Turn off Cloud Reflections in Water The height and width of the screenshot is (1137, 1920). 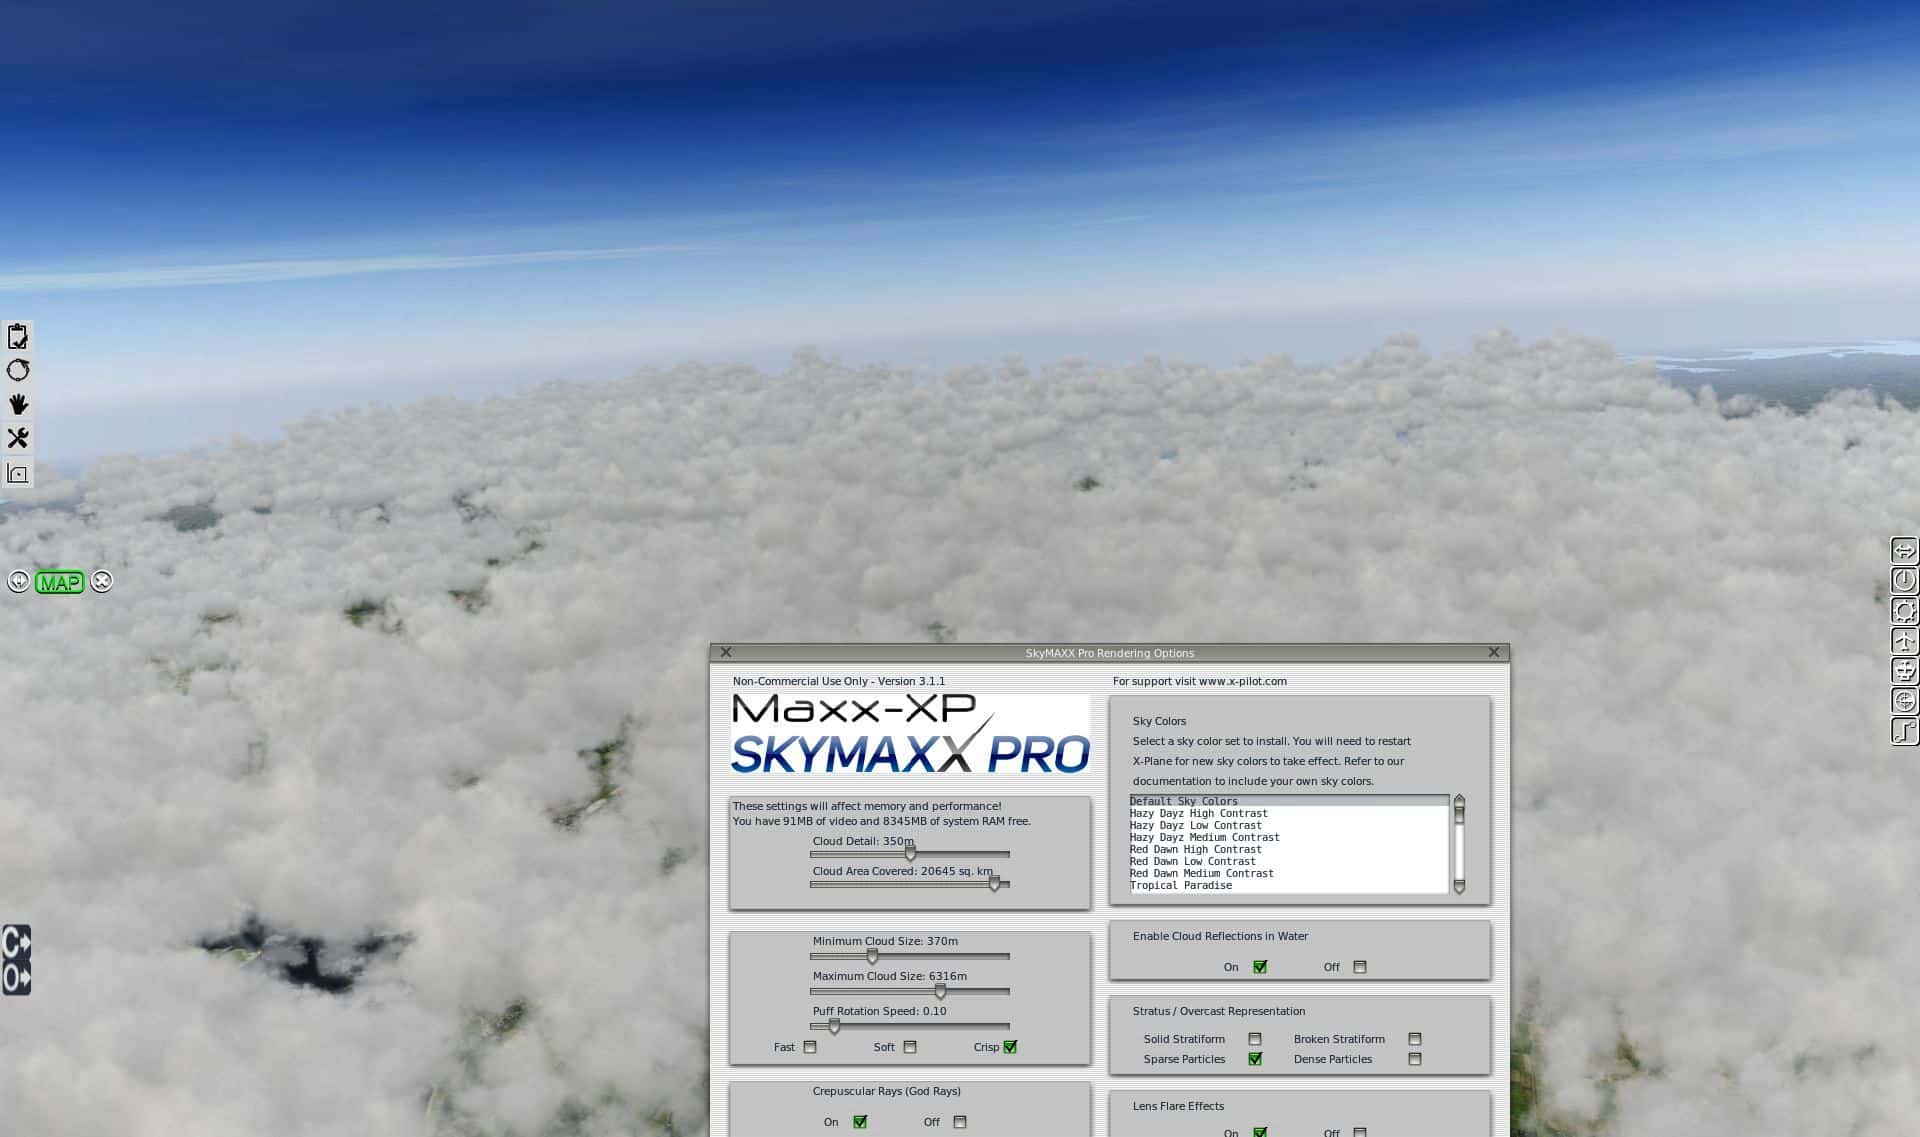coord(1359,967)
